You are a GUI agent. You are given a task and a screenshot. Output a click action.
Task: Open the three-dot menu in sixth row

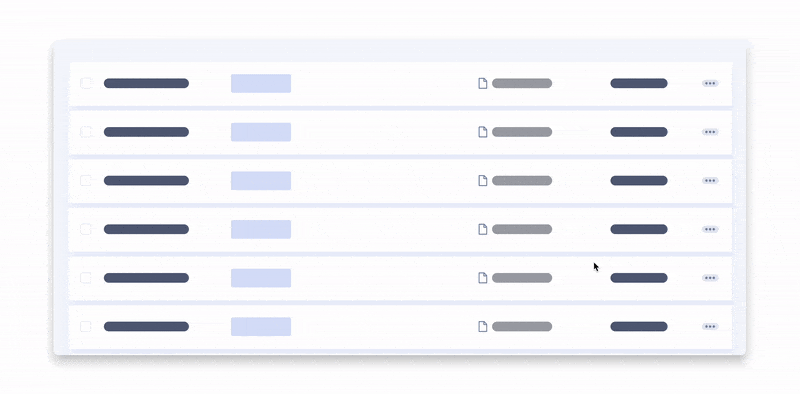[710, 327]
